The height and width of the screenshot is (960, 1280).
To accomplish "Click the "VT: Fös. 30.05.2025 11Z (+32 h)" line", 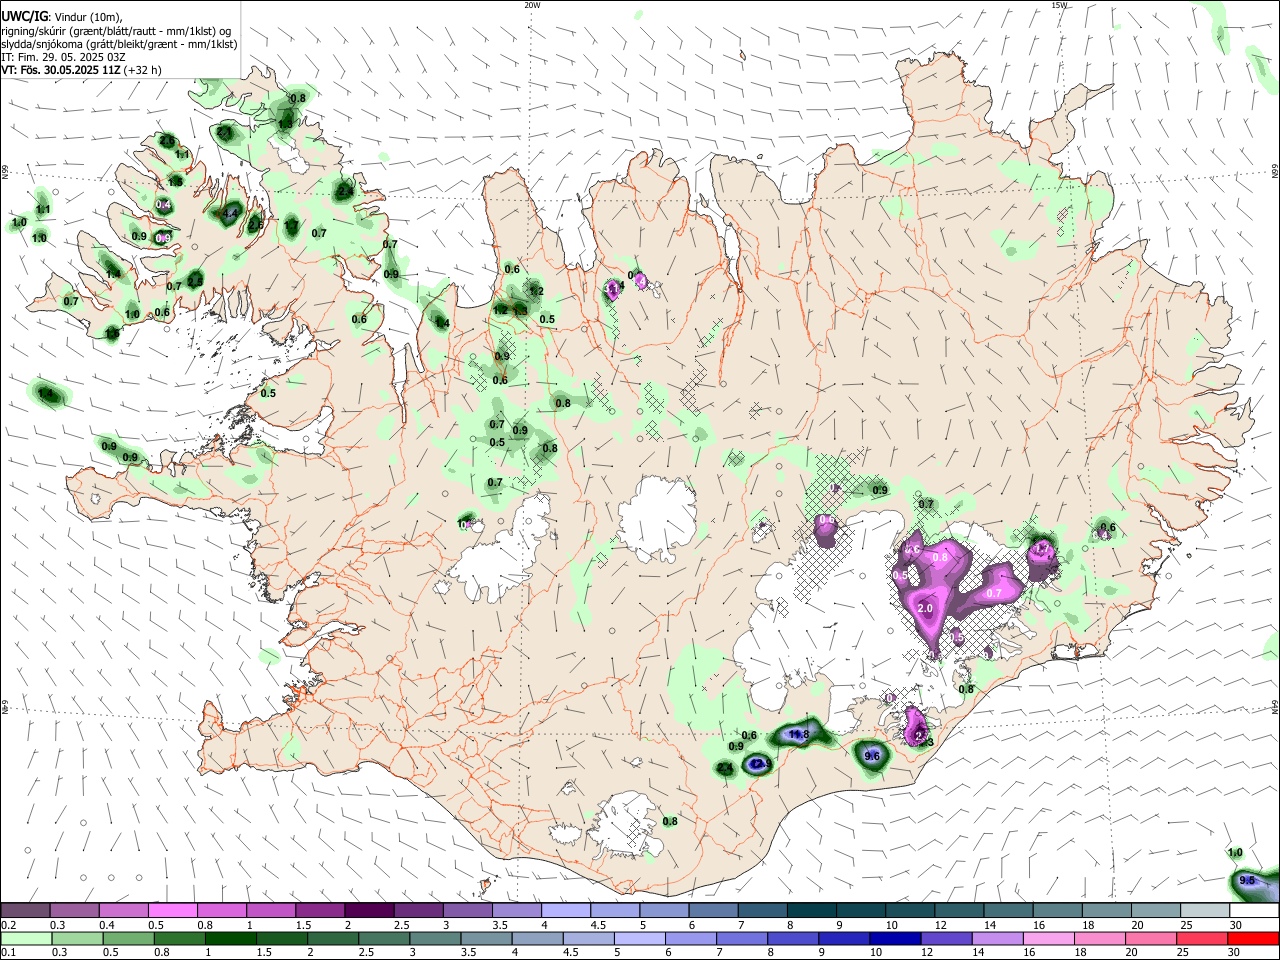I will [81, 70].
